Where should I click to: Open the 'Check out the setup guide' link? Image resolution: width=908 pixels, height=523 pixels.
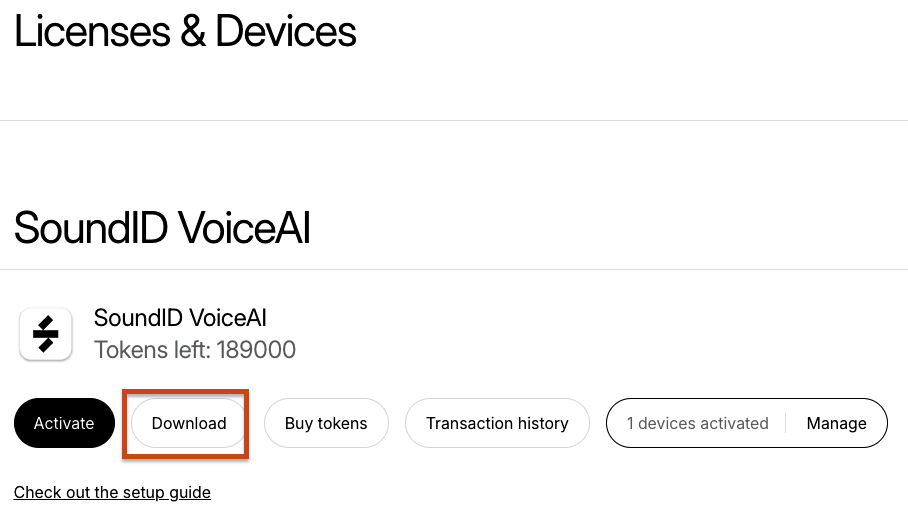click(x=112, y=492)
